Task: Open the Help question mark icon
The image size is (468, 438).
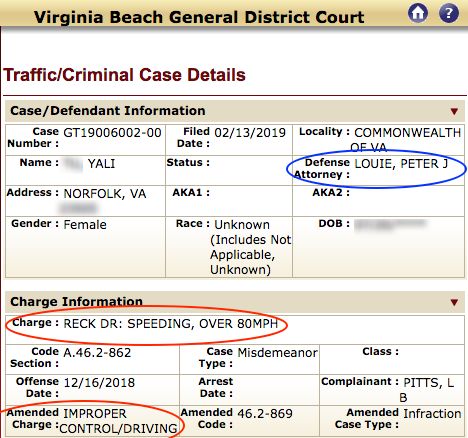Action: (x=449, y=13)
